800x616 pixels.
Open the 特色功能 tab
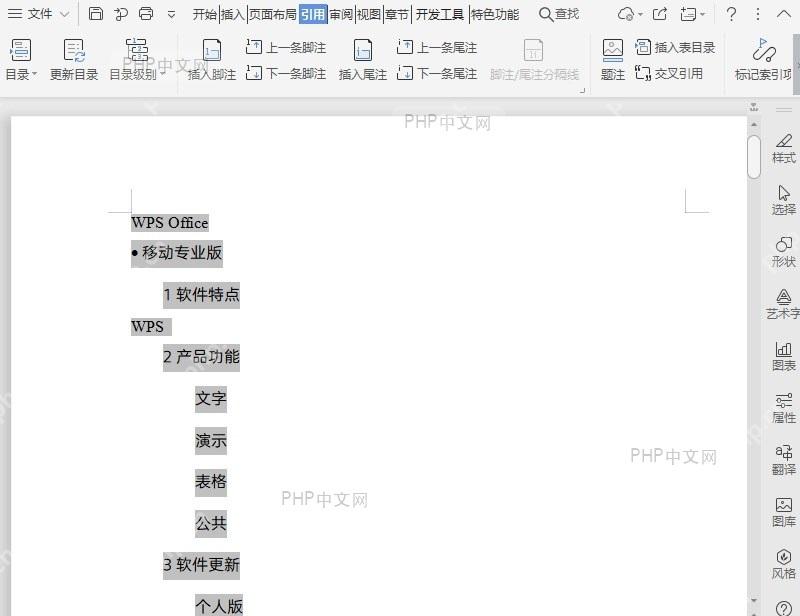click(x=494, y=14)
